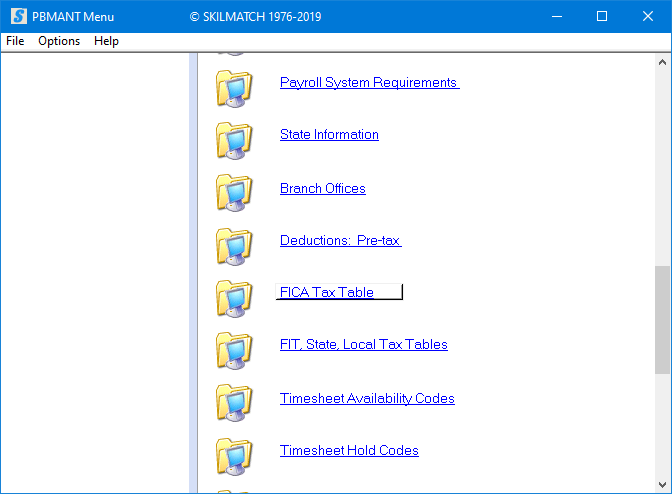
Task: Open the File menu
Action: click(15, 41)
